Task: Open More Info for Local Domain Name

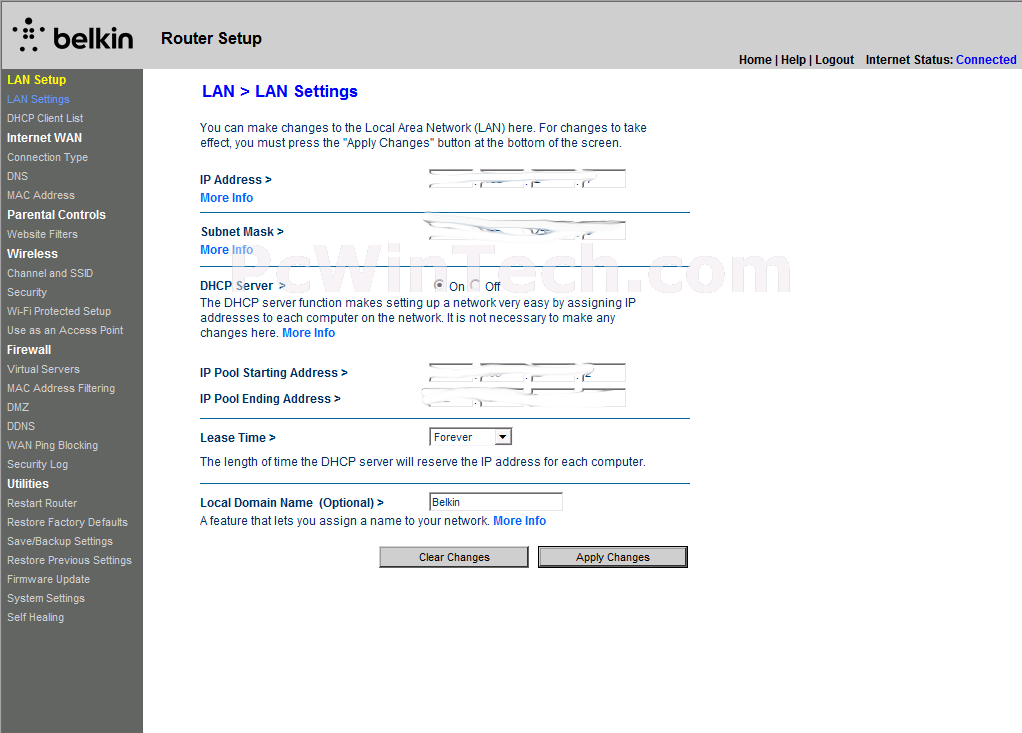Action: 519,521
